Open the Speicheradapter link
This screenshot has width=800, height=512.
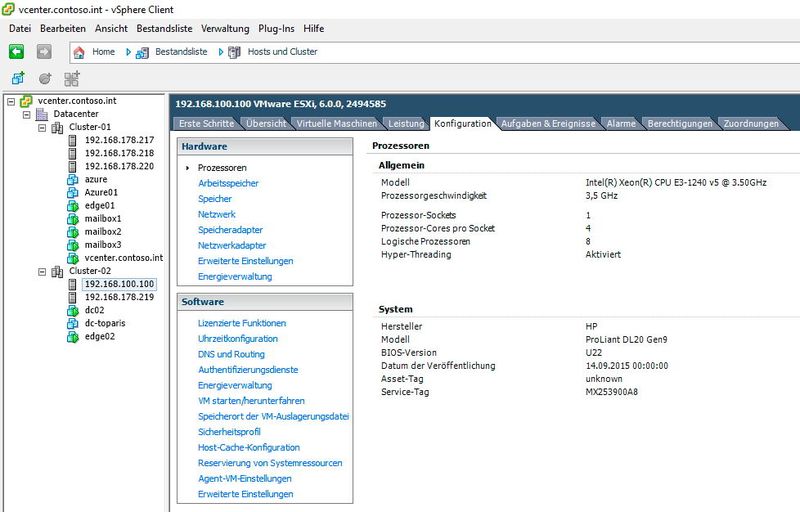point(230,230)
